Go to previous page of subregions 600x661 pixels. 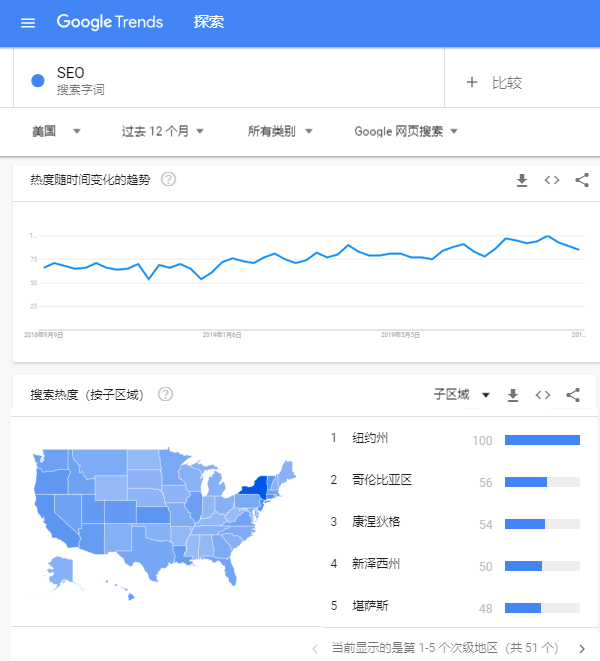coord(315,648)
